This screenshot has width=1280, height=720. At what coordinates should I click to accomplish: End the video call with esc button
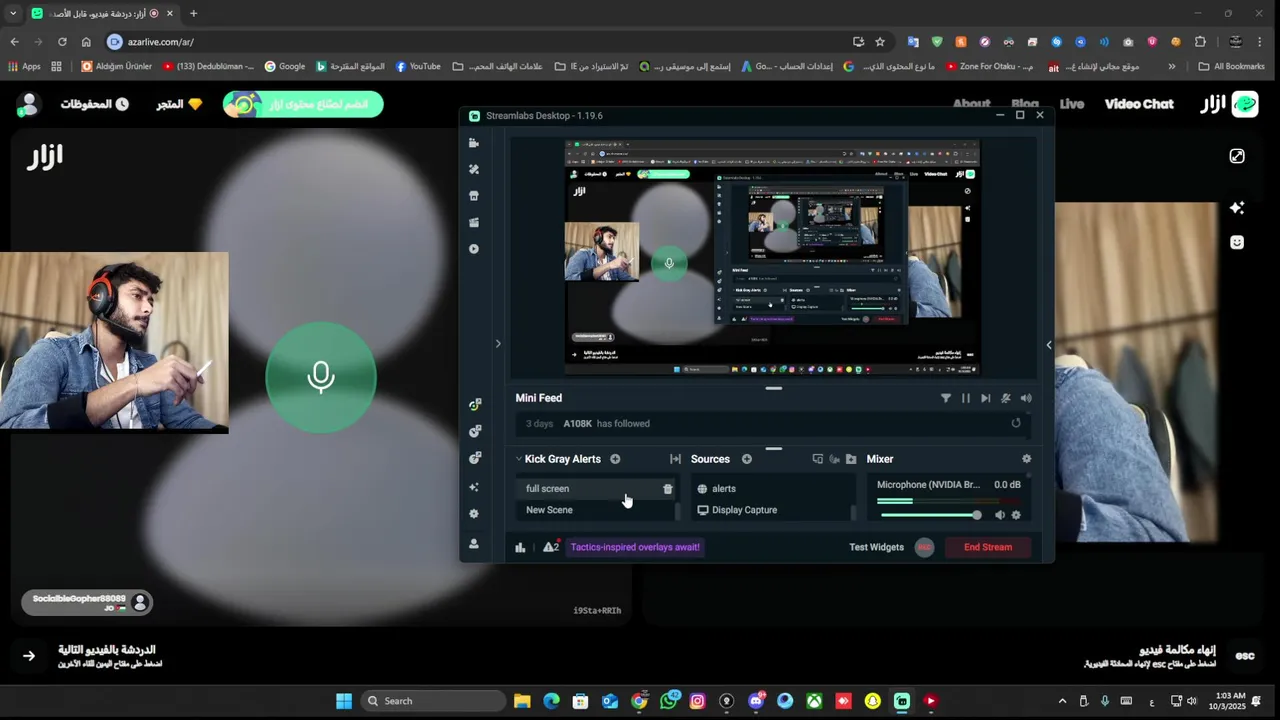[x=1245, y=656]
